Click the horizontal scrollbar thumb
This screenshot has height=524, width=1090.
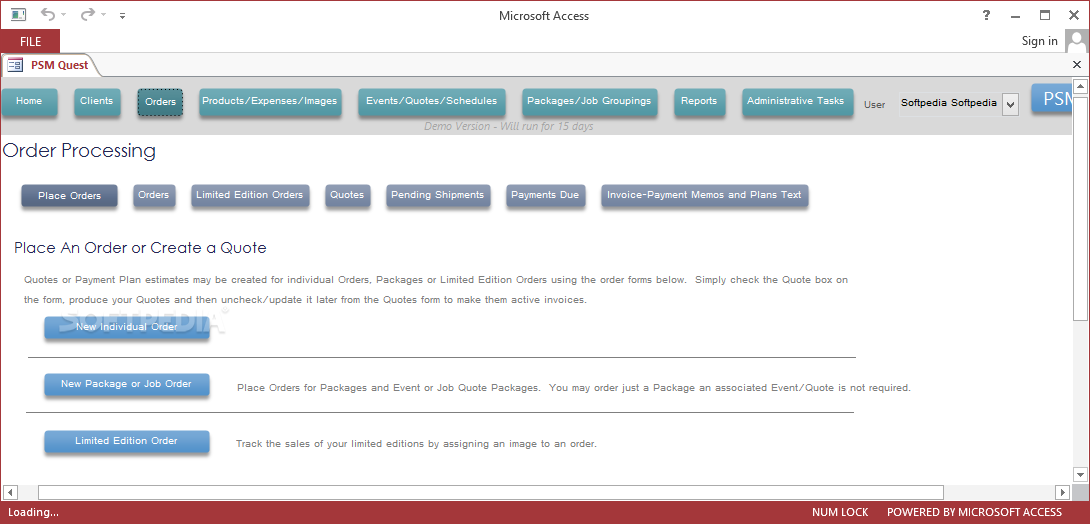pos(491,493)
